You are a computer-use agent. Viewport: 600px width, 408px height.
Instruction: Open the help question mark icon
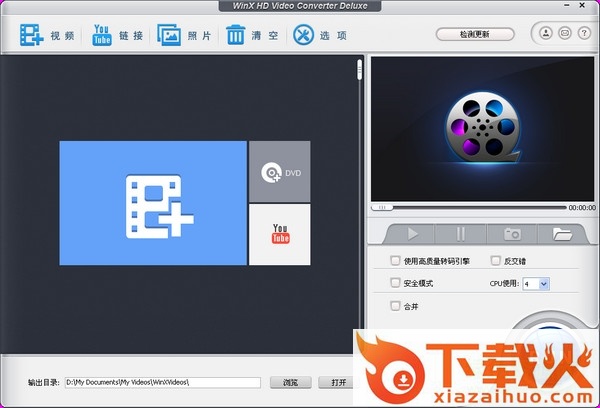pyautogui.click(x=584, y=33)
